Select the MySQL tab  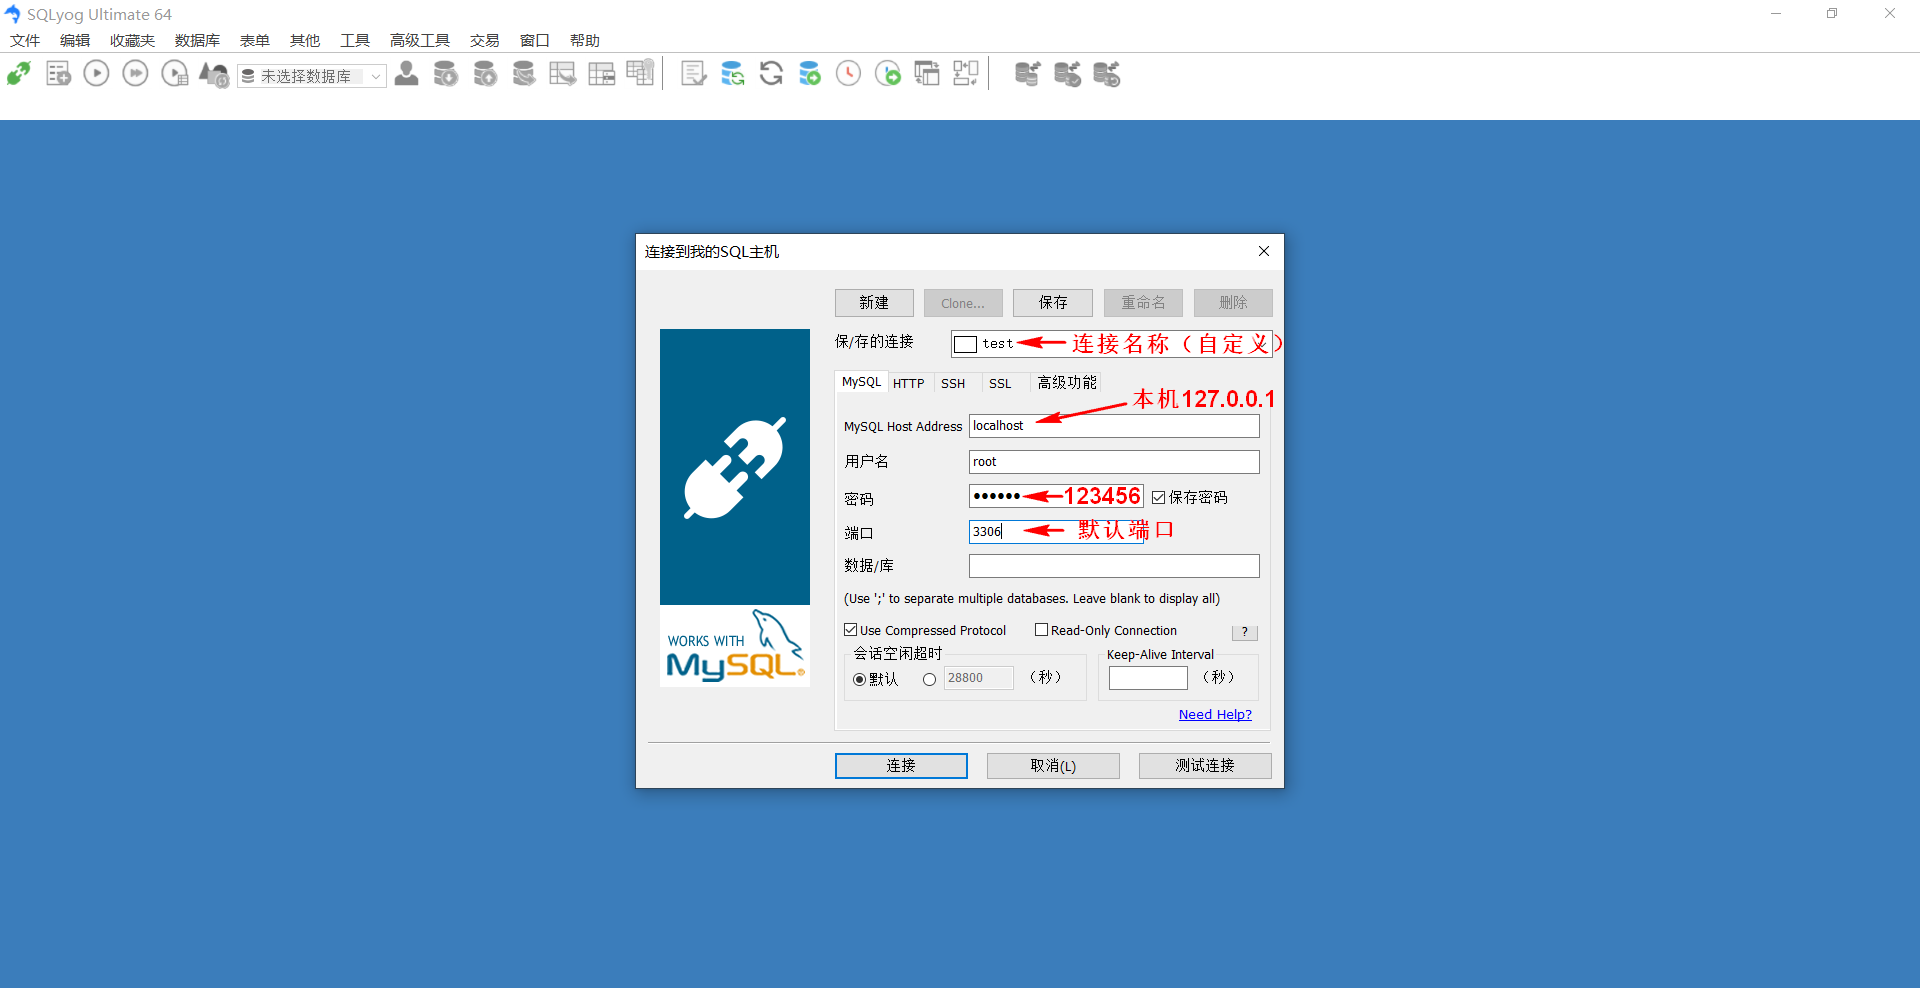pyautogui.click(x=861, y=382)
